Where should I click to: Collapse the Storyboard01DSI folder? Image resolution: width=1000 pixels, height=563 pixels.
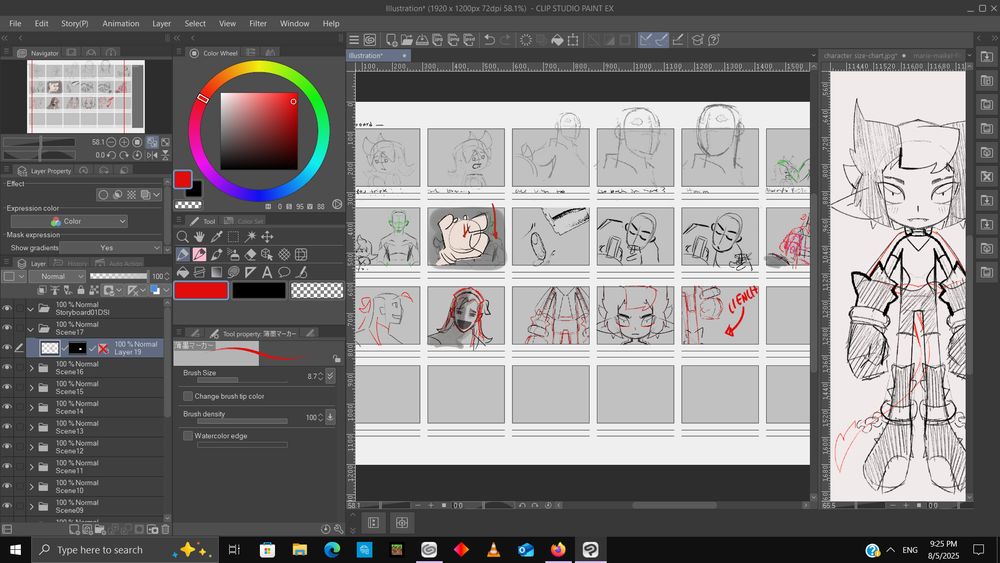[31, 309]
